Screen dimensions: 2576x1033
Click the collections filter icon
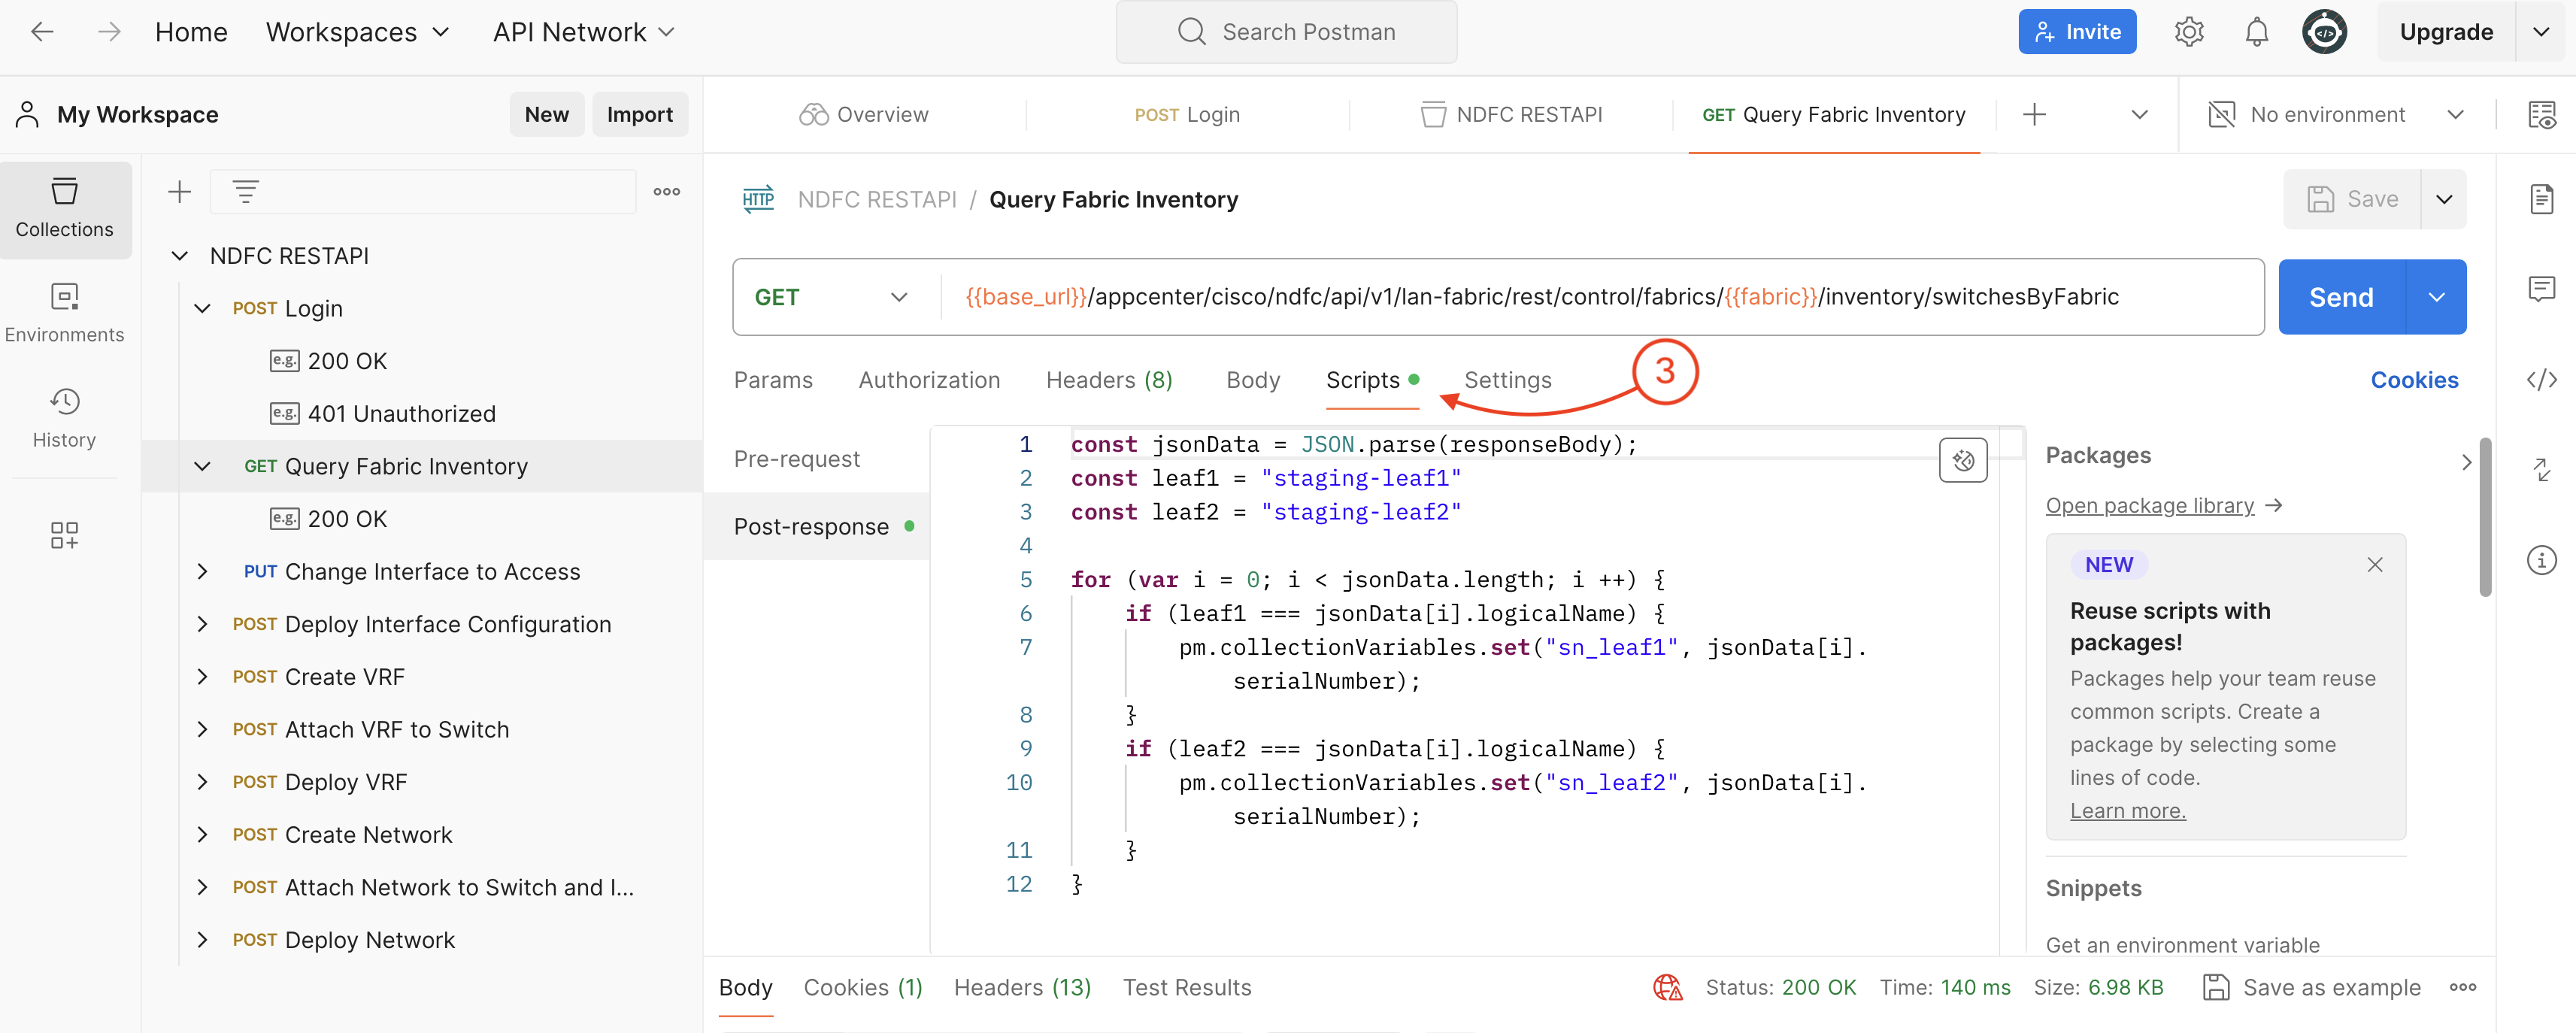coord(246,191)
